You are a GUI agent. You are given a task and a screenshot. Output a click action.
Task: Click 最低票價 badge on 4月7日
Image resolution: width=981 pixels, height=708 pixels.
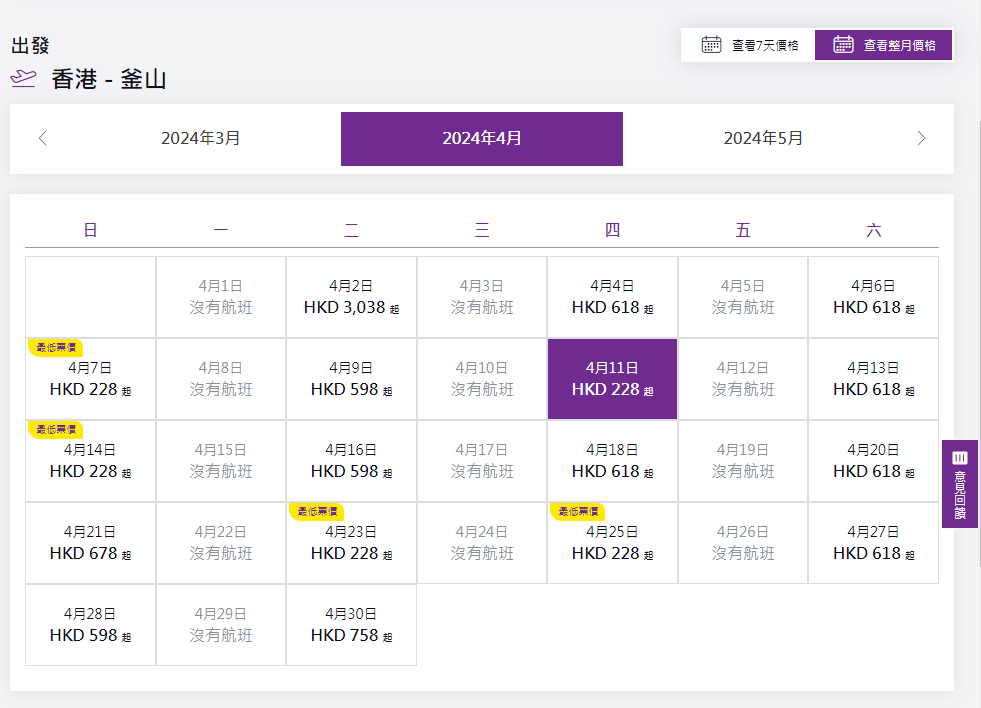[x=56, y=347]
